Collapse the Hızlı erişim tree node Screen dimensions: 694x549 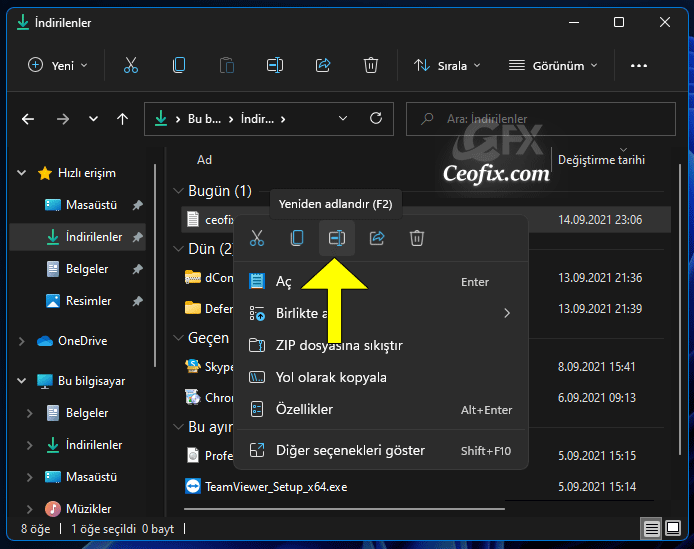pos(22,173)
